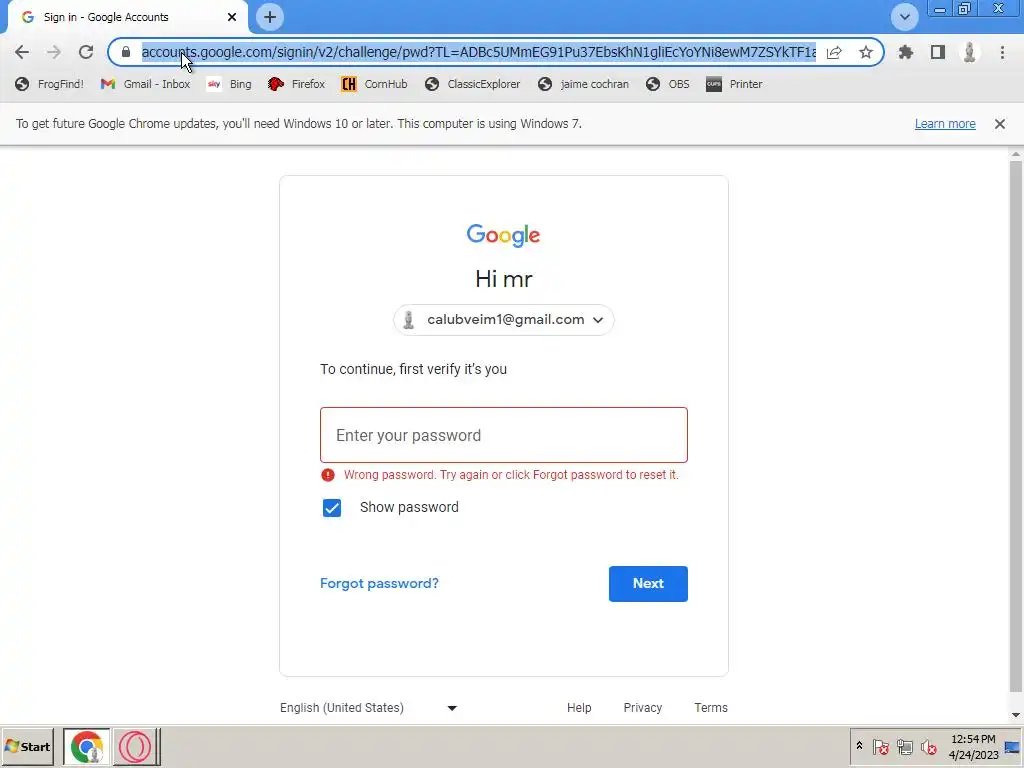Click the Opera taskbar icon

136,746
